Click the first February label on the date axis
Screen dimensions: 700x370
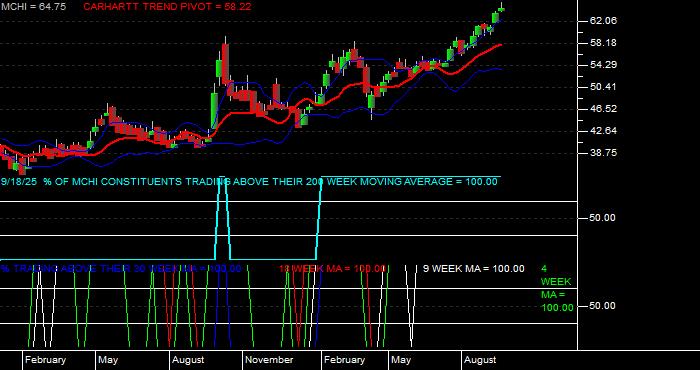point(45,360)
